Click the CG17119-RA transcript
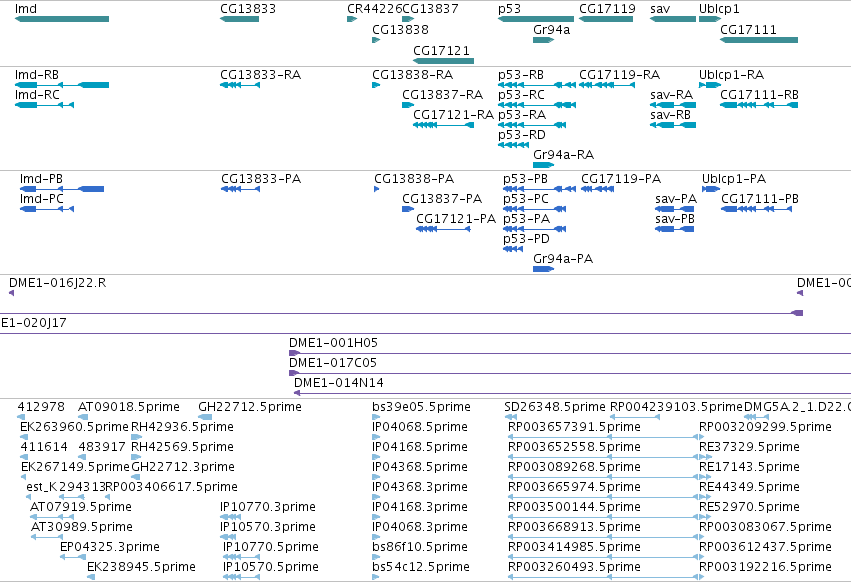851x582 pixels. coord(607,85)
